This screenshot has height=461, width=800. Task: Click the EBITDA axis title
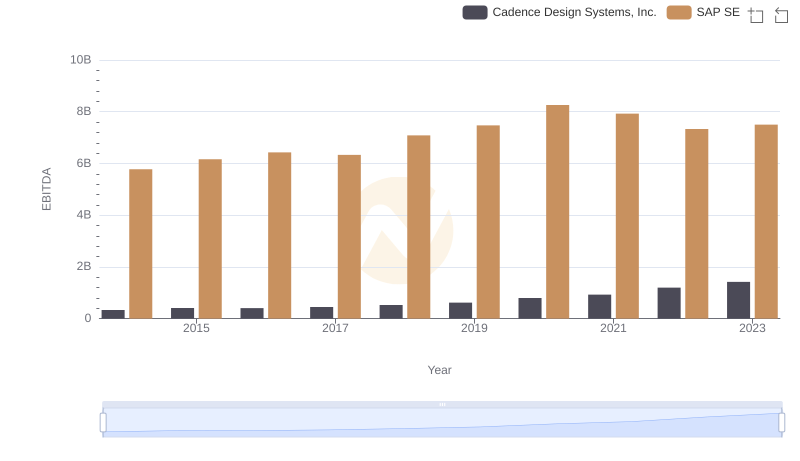point(46,189)
